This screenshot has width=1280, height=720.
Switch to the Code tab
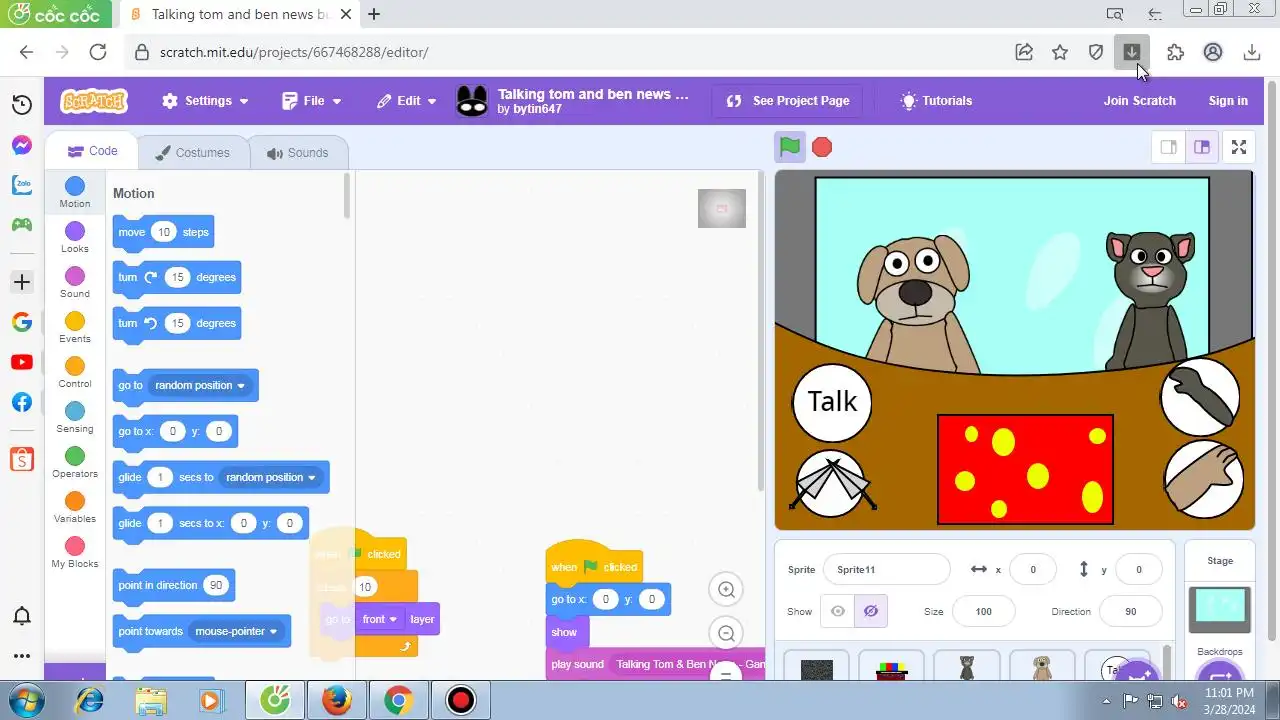92,151
